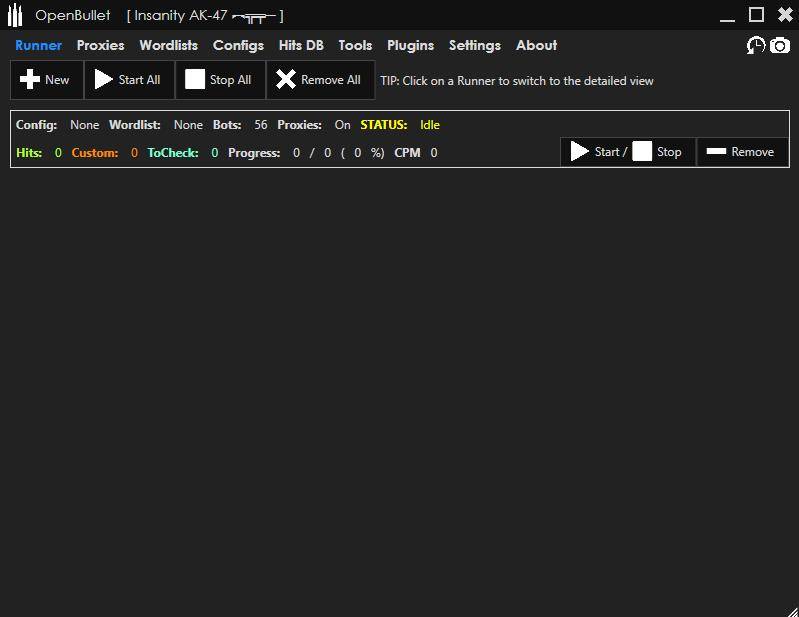The height and width of the screenshot is (617, 799).
Task: Click the clock history icon
Action: (756, 45)
